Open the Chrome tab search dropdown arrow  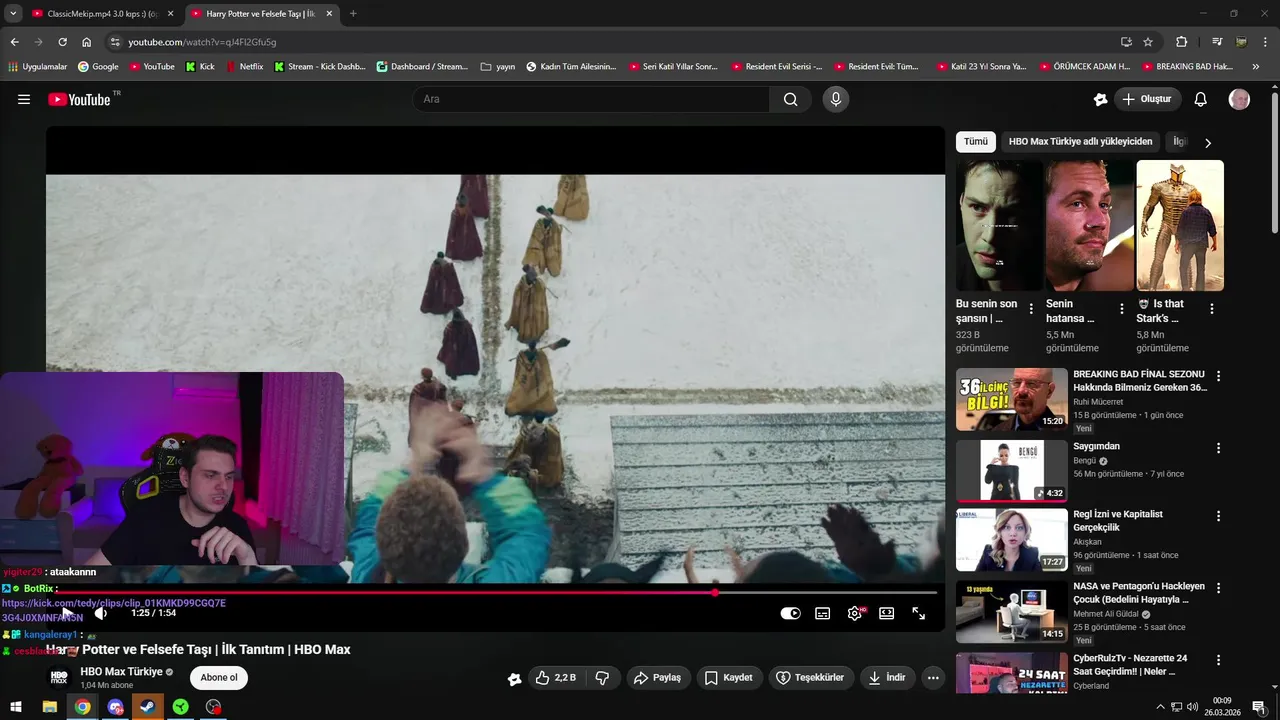(13, 13)
